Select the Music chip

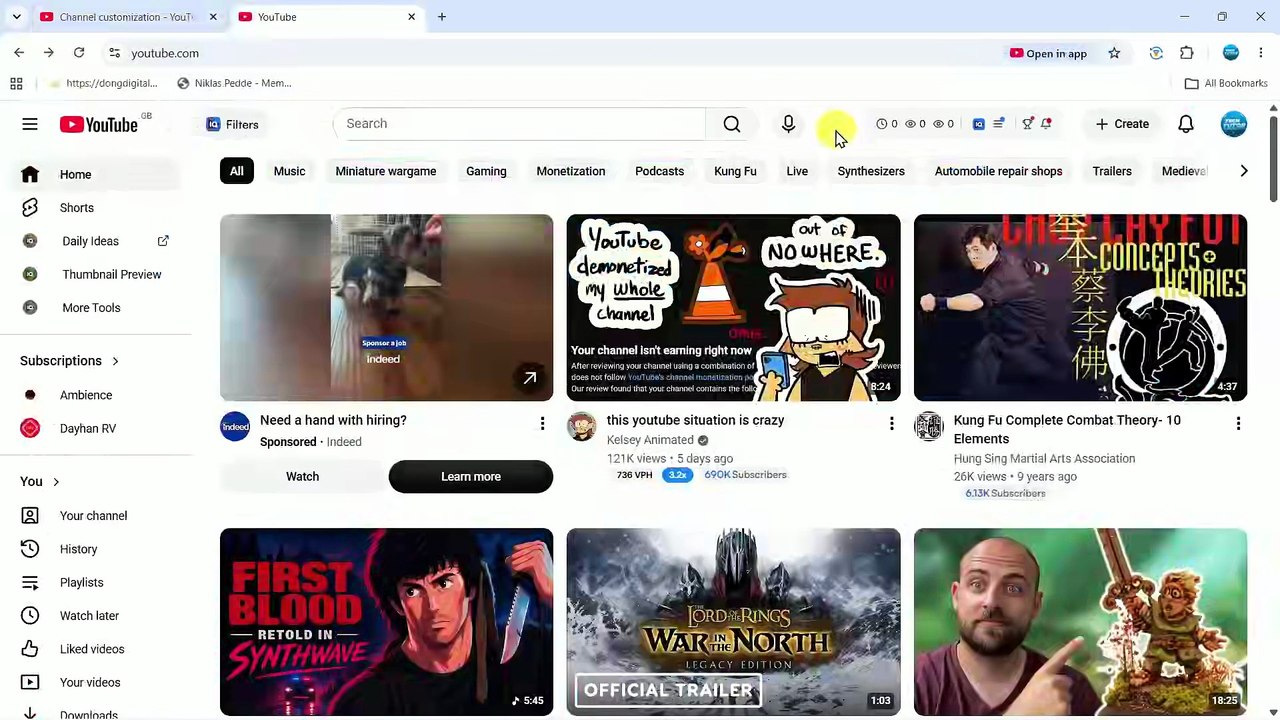click(289, 171)
